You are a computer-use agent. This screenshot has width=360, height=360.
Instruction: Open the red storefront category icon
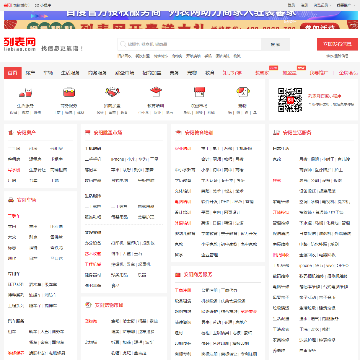pyautogui.click(x=199, y=92)
